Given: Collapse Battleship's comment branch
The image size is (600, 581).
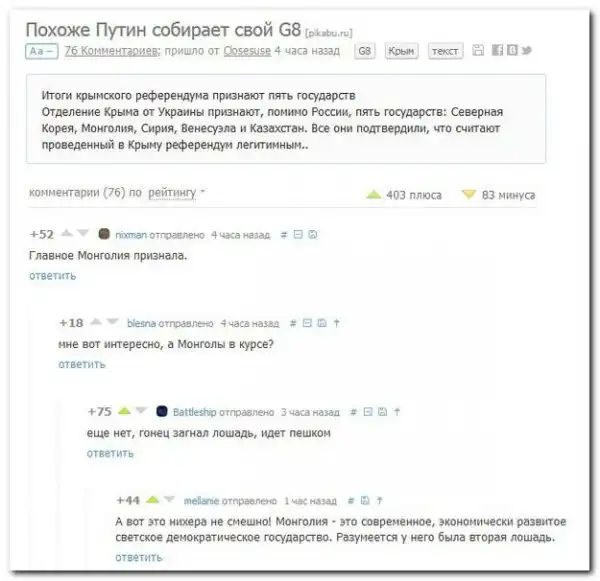Looking at the screenshot, I should (368, 412).
